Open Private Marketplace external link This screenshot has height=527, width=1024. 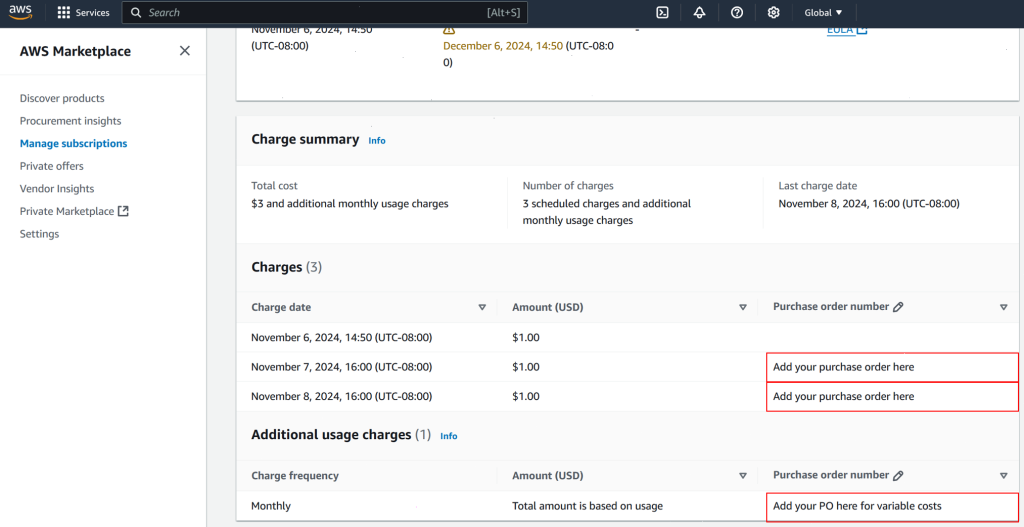pyautogui.click(x=74, y=211)
